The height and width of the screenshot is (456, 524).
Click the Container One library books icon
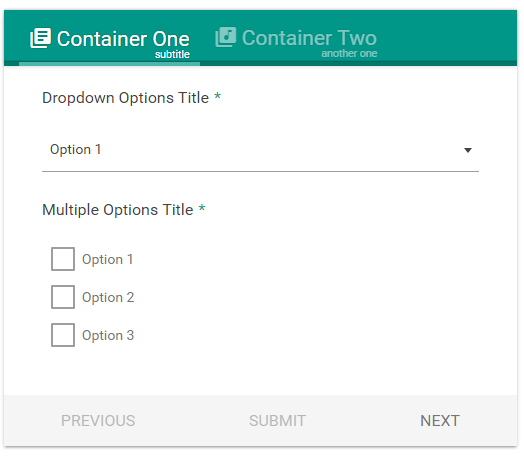[x=40, y=38]
